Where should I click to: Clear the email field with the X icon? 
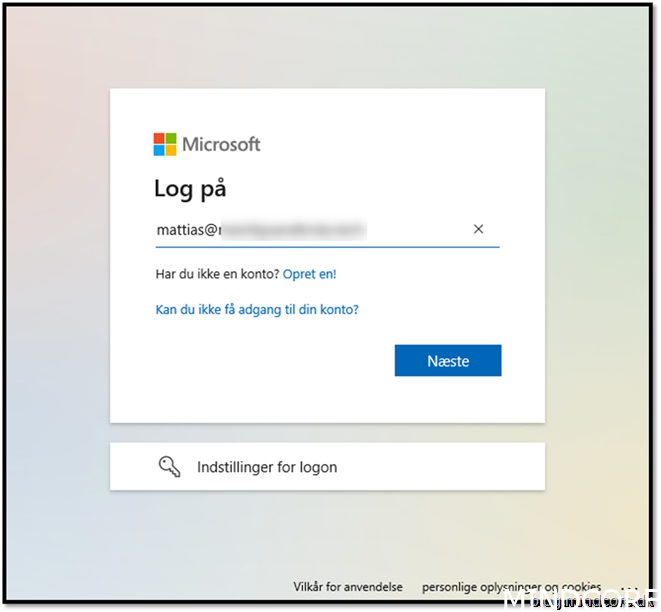click(478, 229)
